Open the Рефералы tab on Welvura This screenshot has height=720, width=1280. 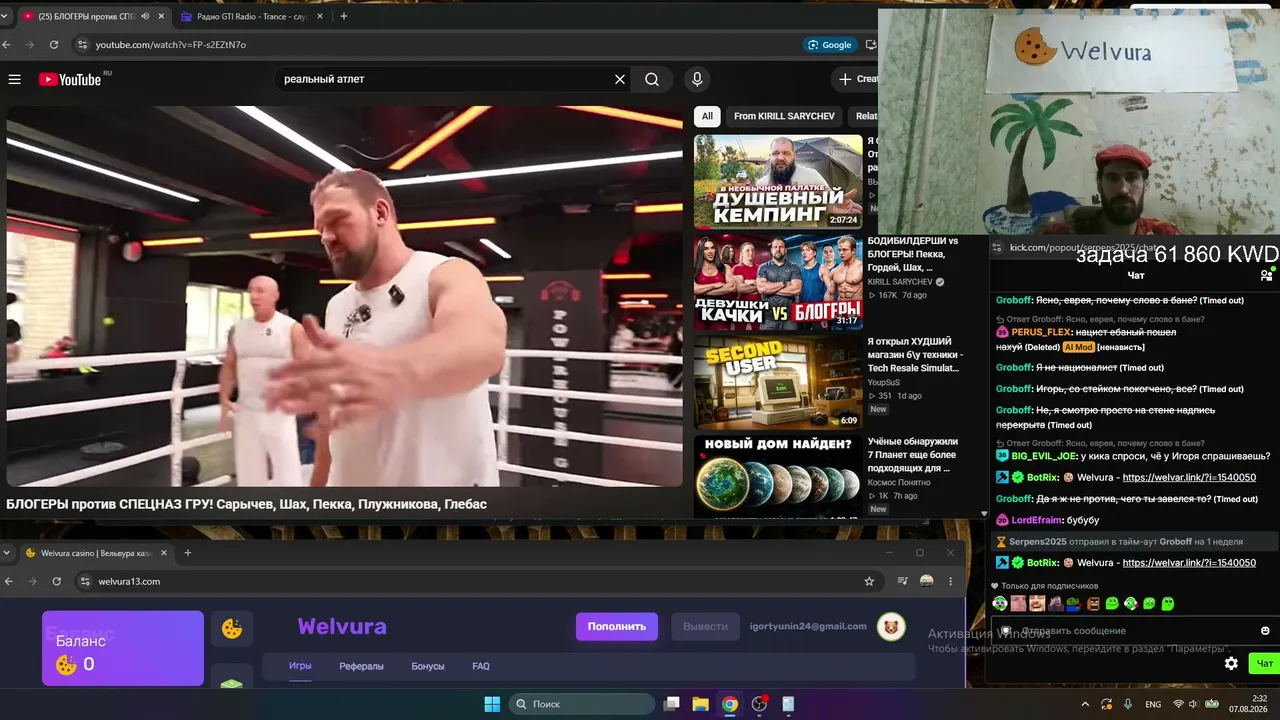coord(361,666)
